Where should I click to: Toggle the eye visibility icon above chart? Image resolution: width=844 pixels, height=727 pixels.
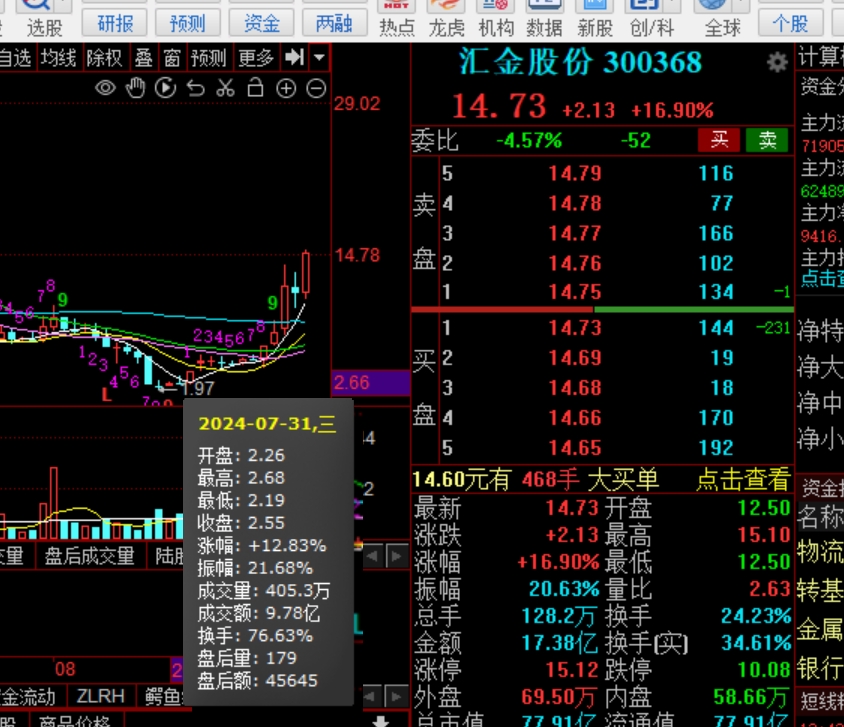106,88
